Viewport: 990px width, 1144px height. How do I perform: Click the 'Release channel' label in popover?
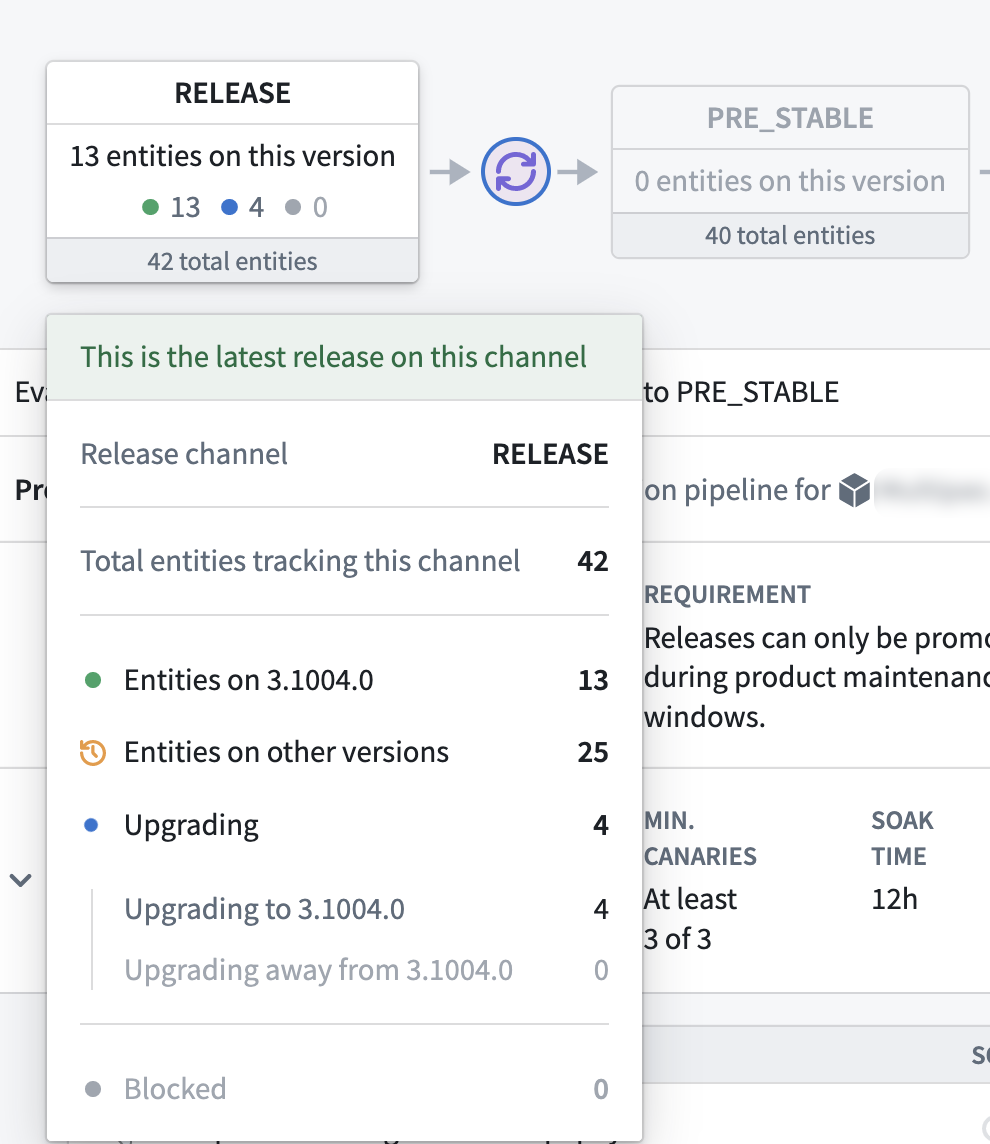184,454
